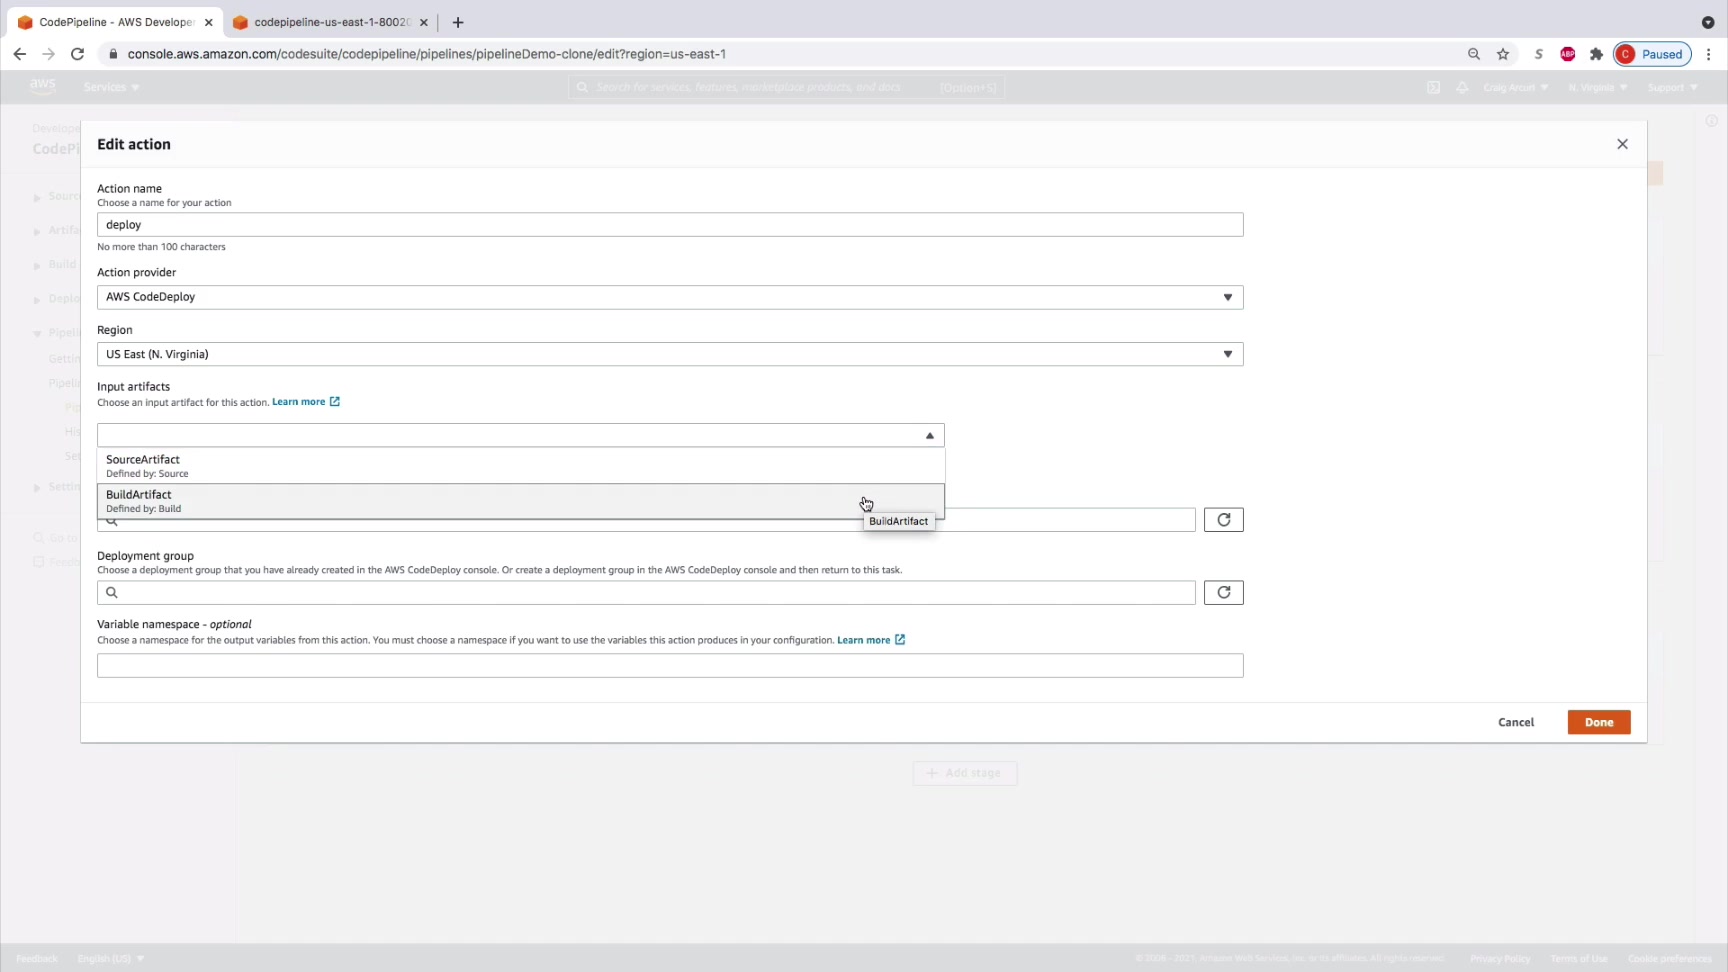Click the info icon at page edge
The height and width of the screenshot is (972, 1728).
1711,121
